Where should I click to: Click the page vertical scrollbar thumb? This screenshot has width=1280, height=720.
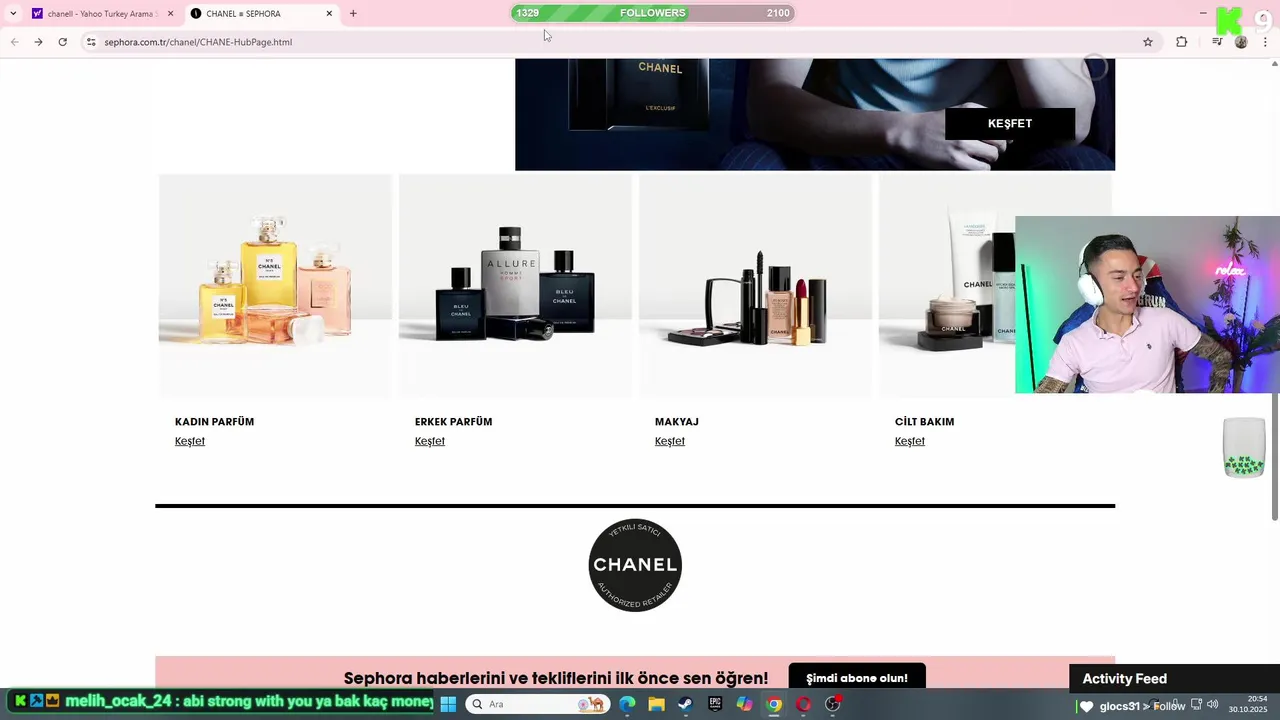[1275, 455]
